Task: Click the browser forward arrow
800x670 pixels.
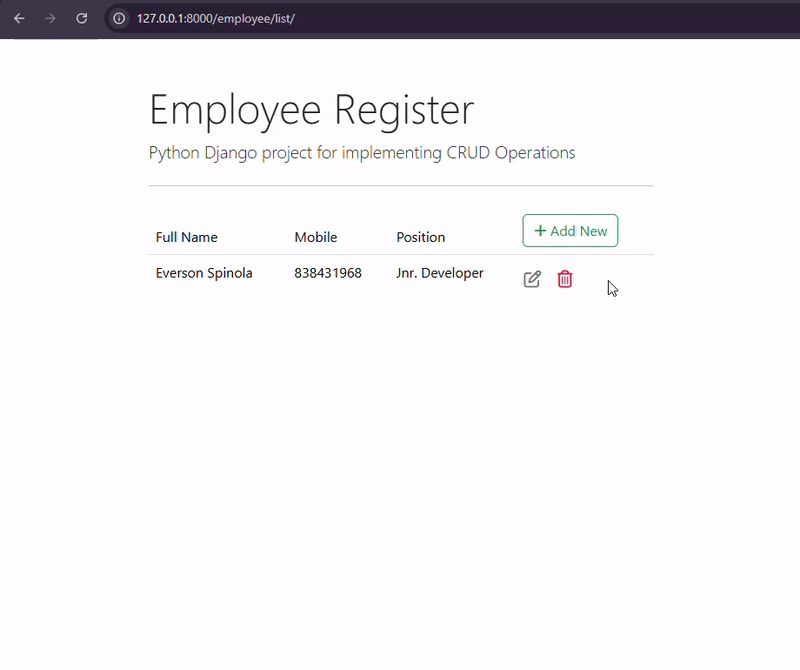Action: pyautogui.click(x=50, y=18)
